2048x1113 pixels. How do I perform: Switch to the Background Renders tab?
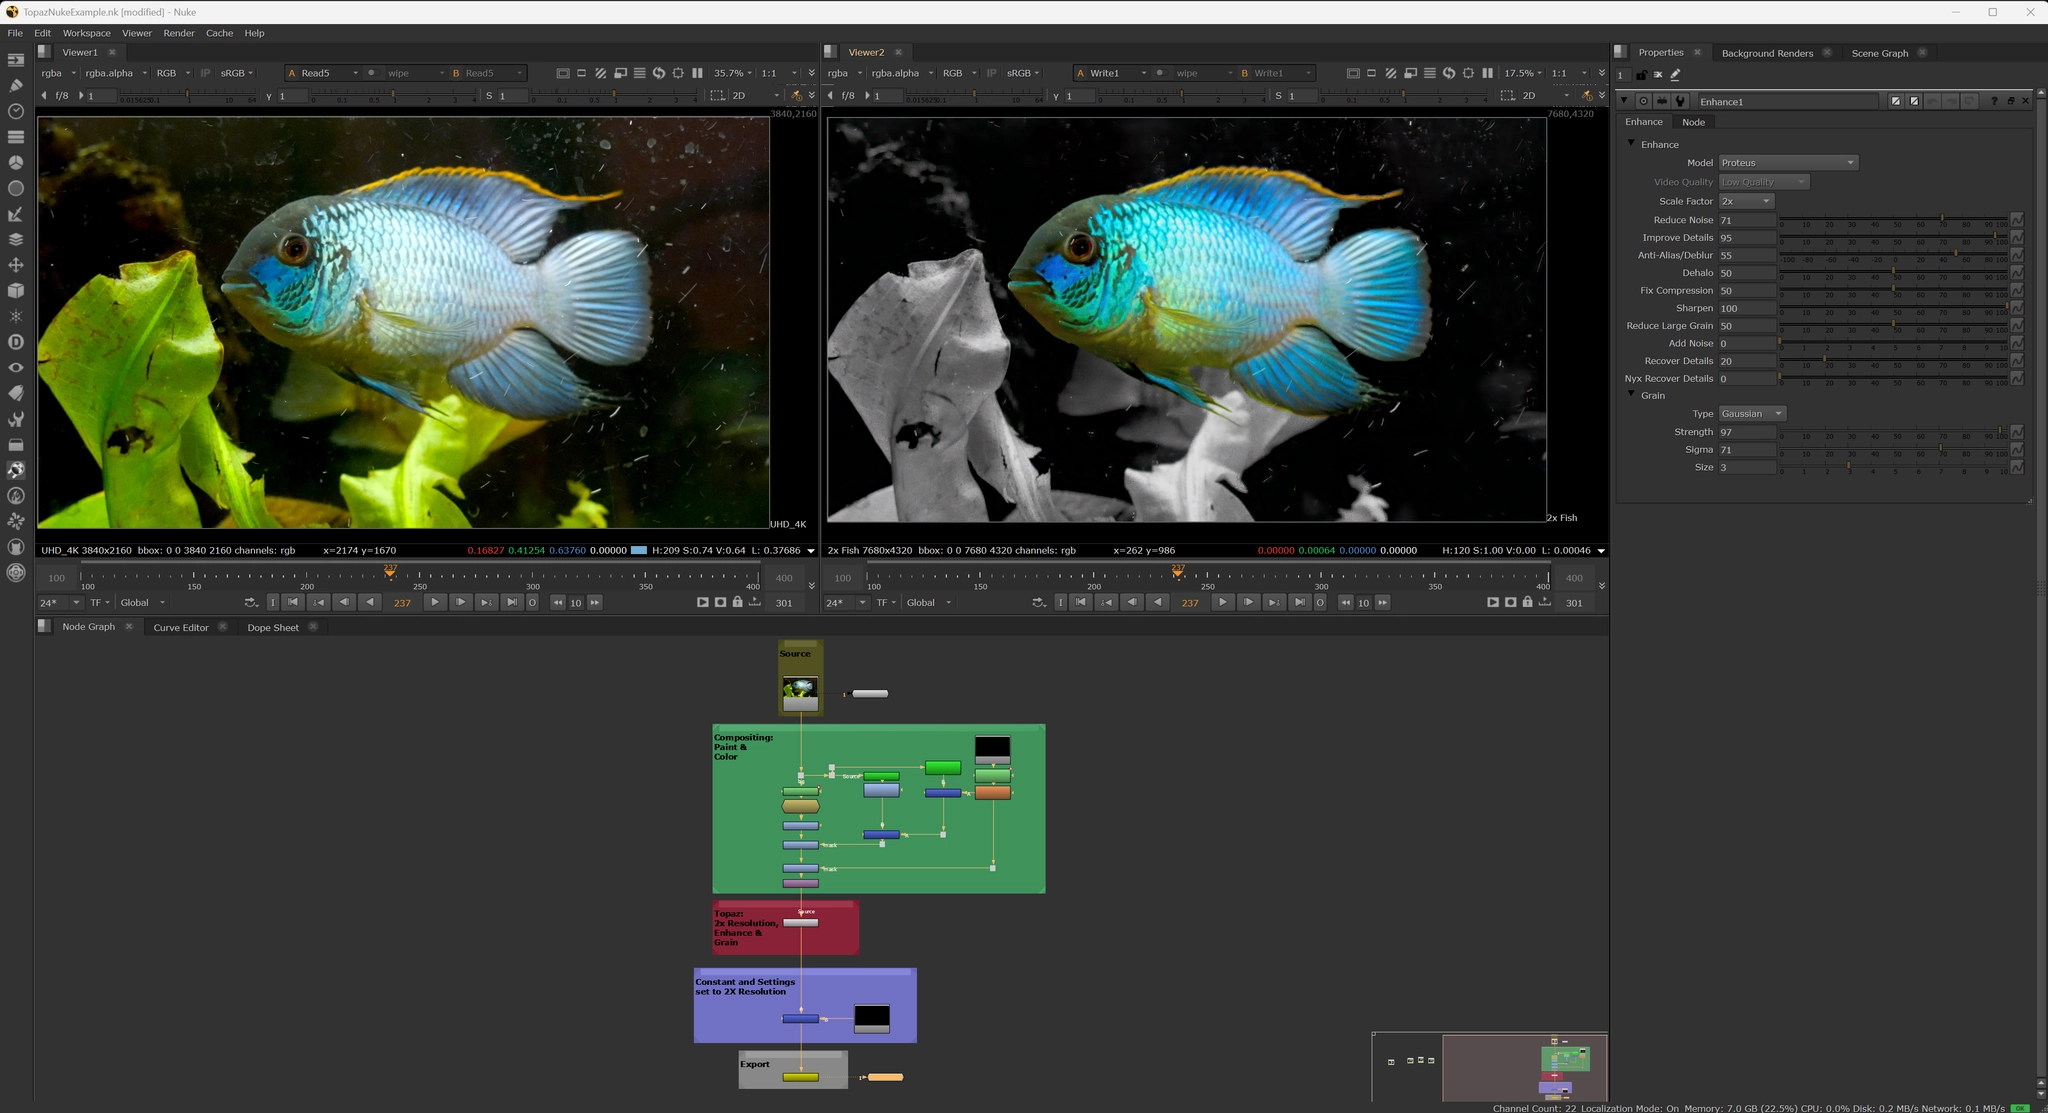click(x=1767, y=53)
